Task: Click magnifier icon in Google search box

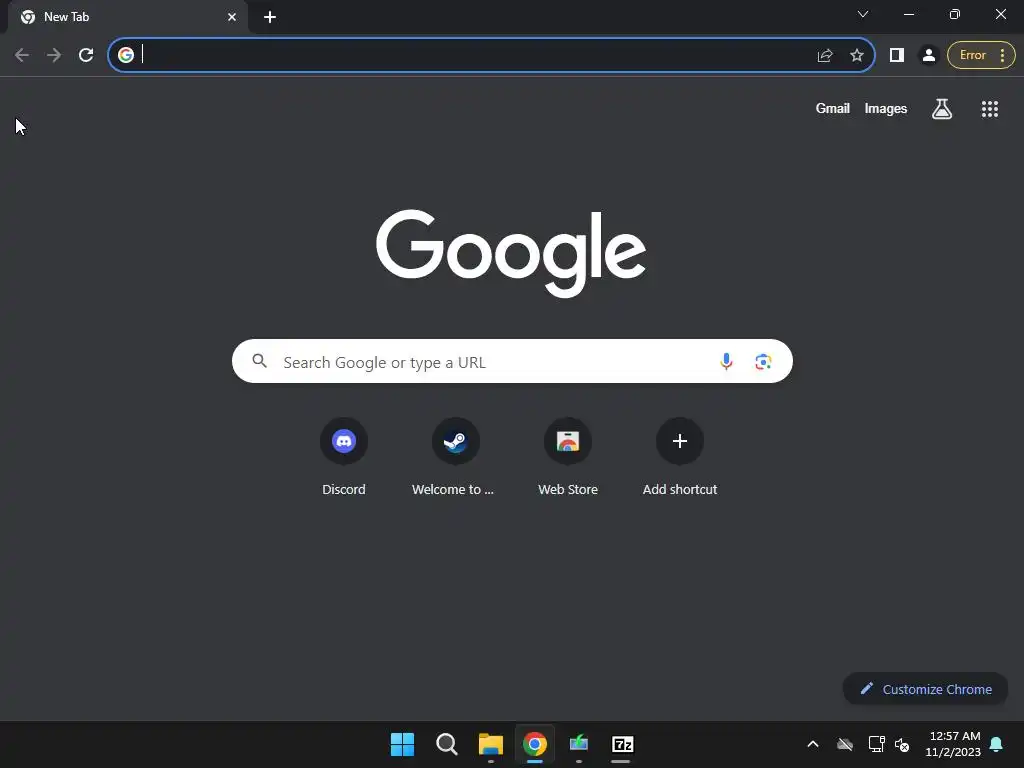Action: click(260, 360)
